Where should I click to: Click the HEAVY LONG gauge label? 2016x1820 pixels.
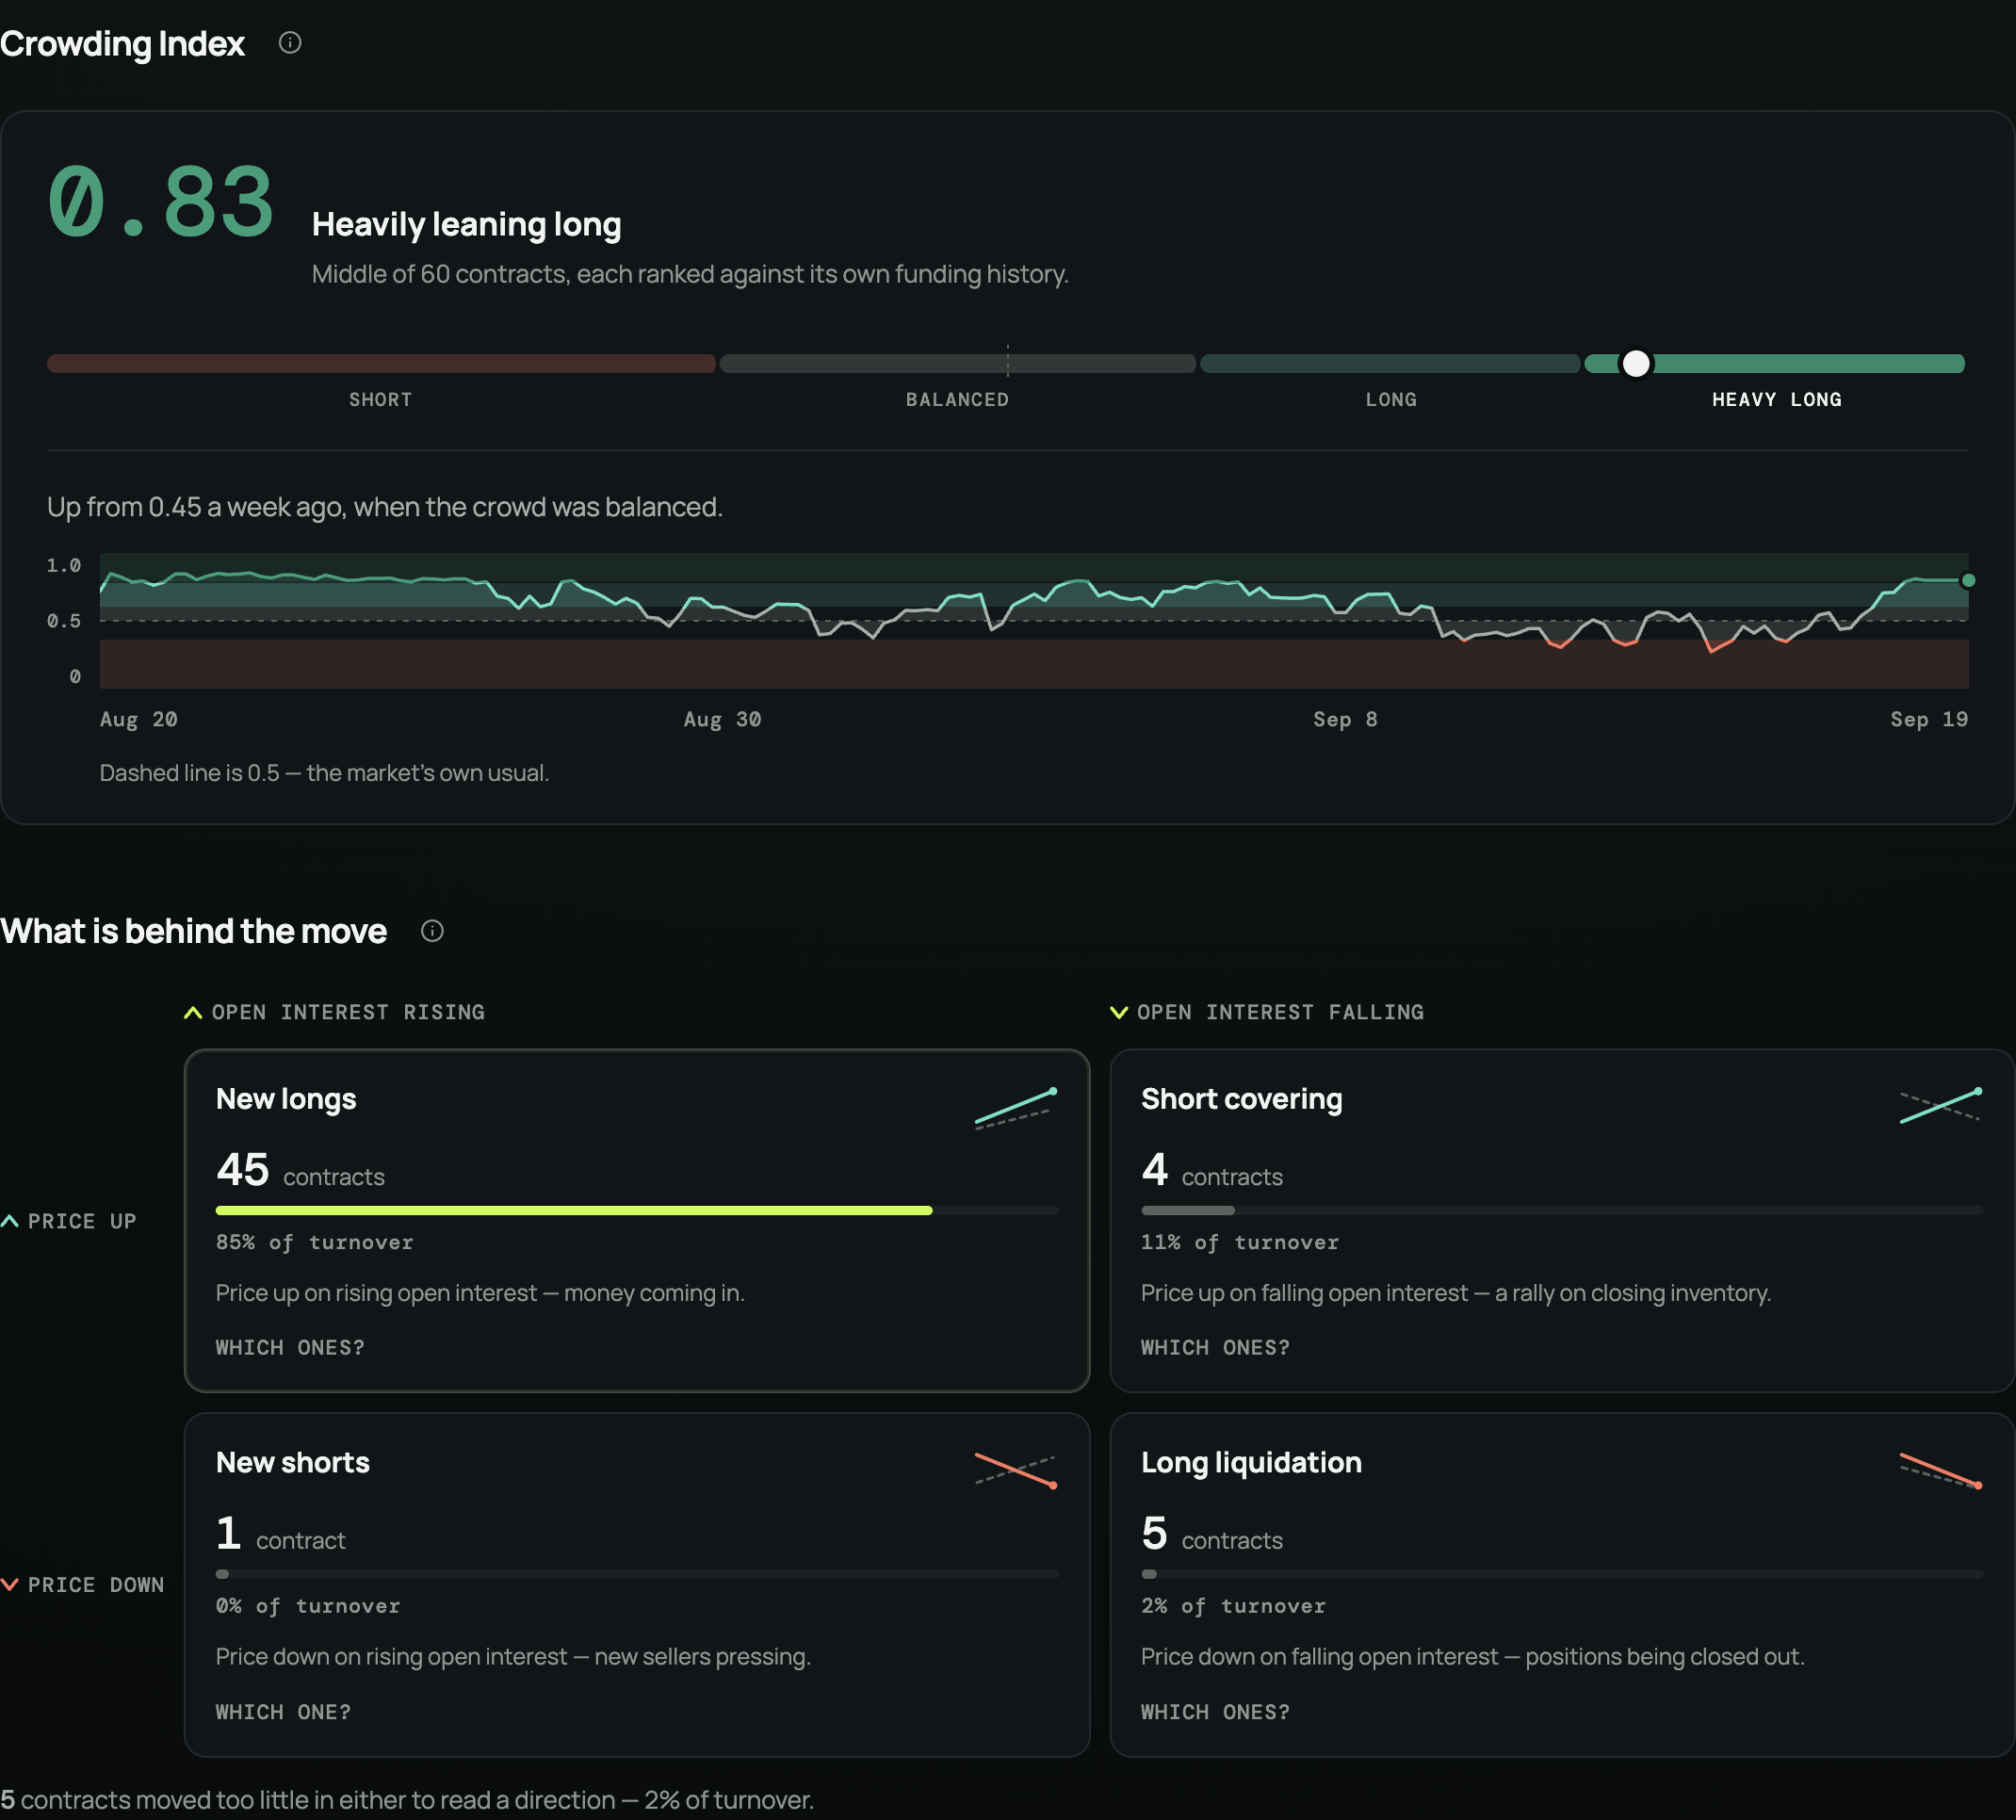click(1776, 399)
